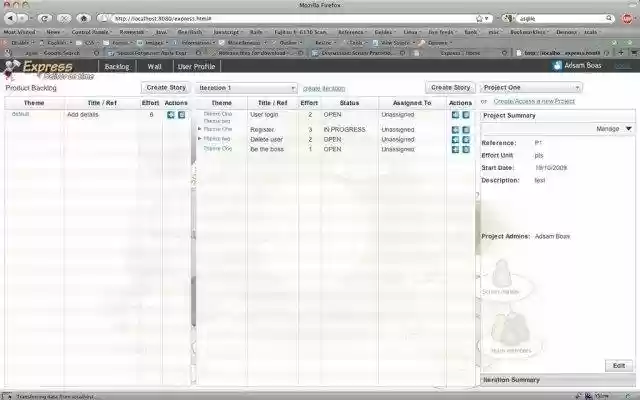
Task: Click Create Story in Product Backlog
Action: point(166,88)
